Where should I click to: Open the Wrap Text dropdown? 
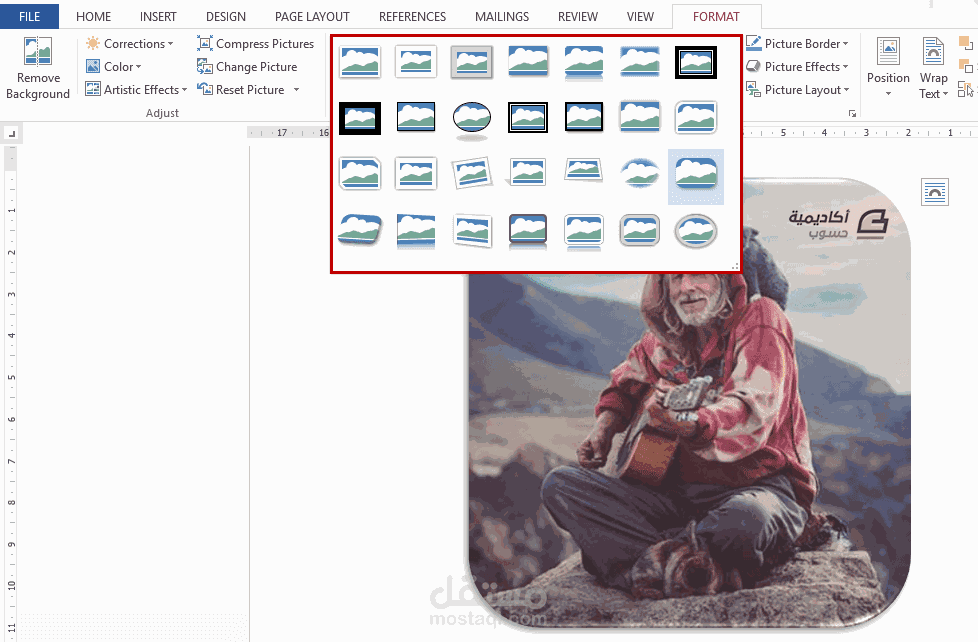933,67
